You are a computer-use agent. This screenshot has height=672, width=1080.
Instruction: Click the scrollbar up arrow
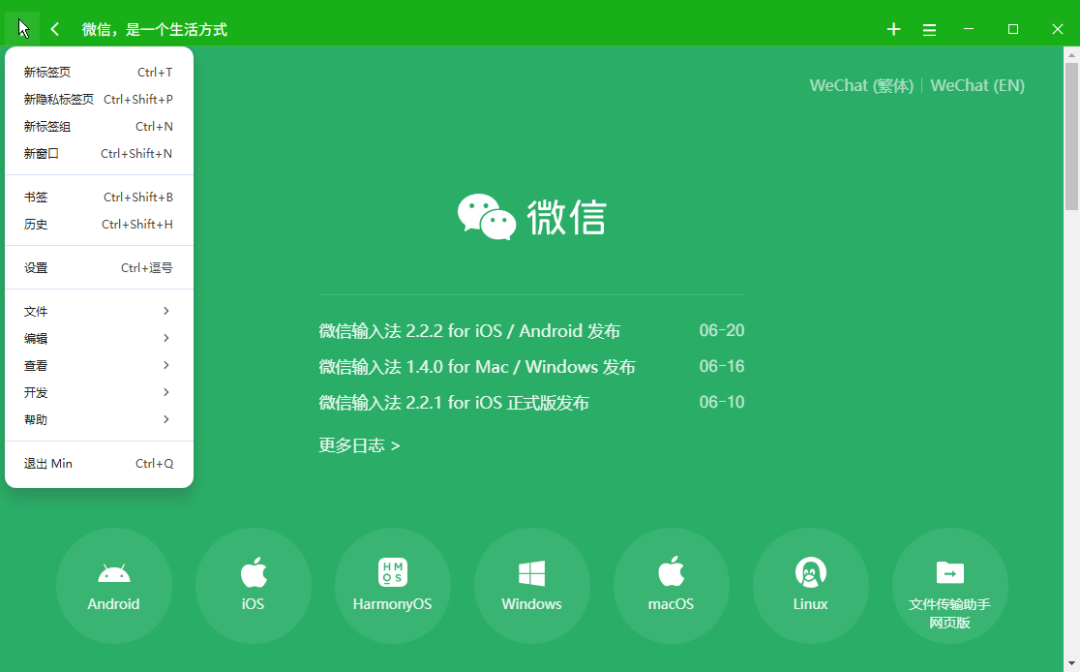click(x=1071, y=54)
